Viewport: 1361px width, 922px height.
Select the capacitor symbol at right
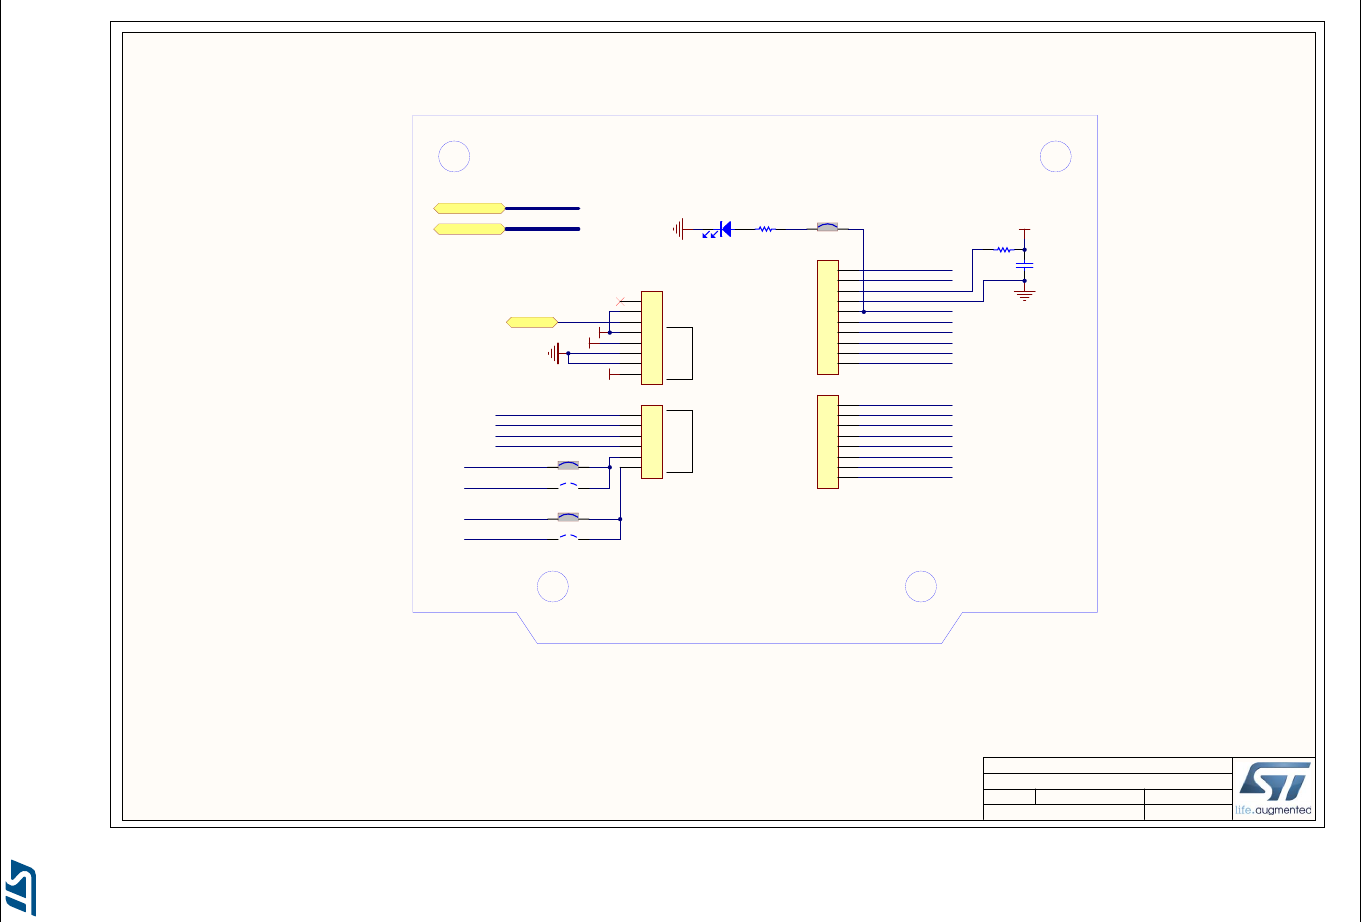(x=1025, y=265)
